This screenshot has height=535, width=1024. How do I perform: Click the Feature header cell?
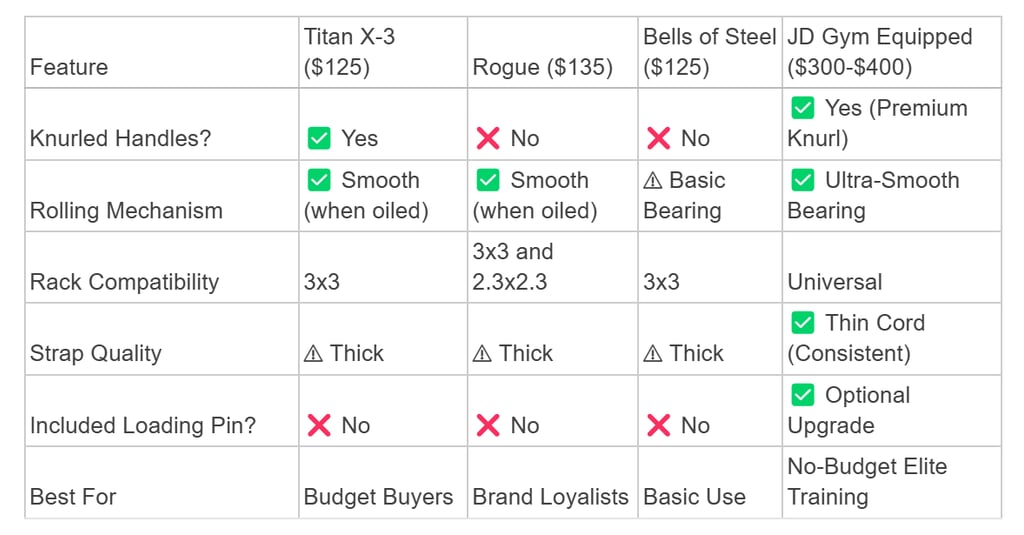69,68
